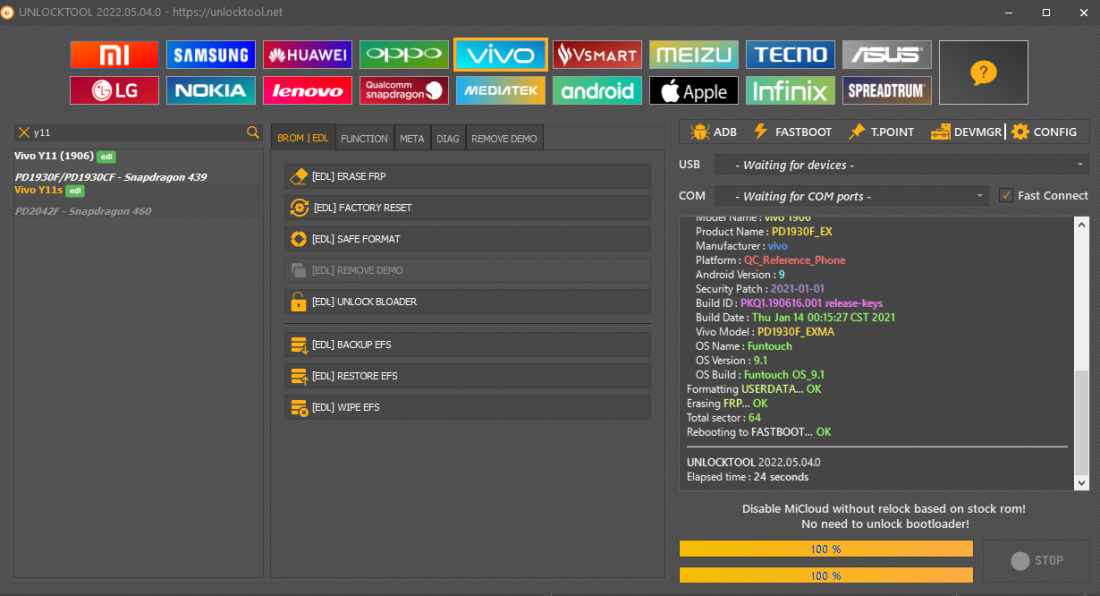Image resolution: width=1100 pixels, height=596 pixels.
Task: Switch to the DIAG tab
Action: pyautogui.click(x=448, y=139)
